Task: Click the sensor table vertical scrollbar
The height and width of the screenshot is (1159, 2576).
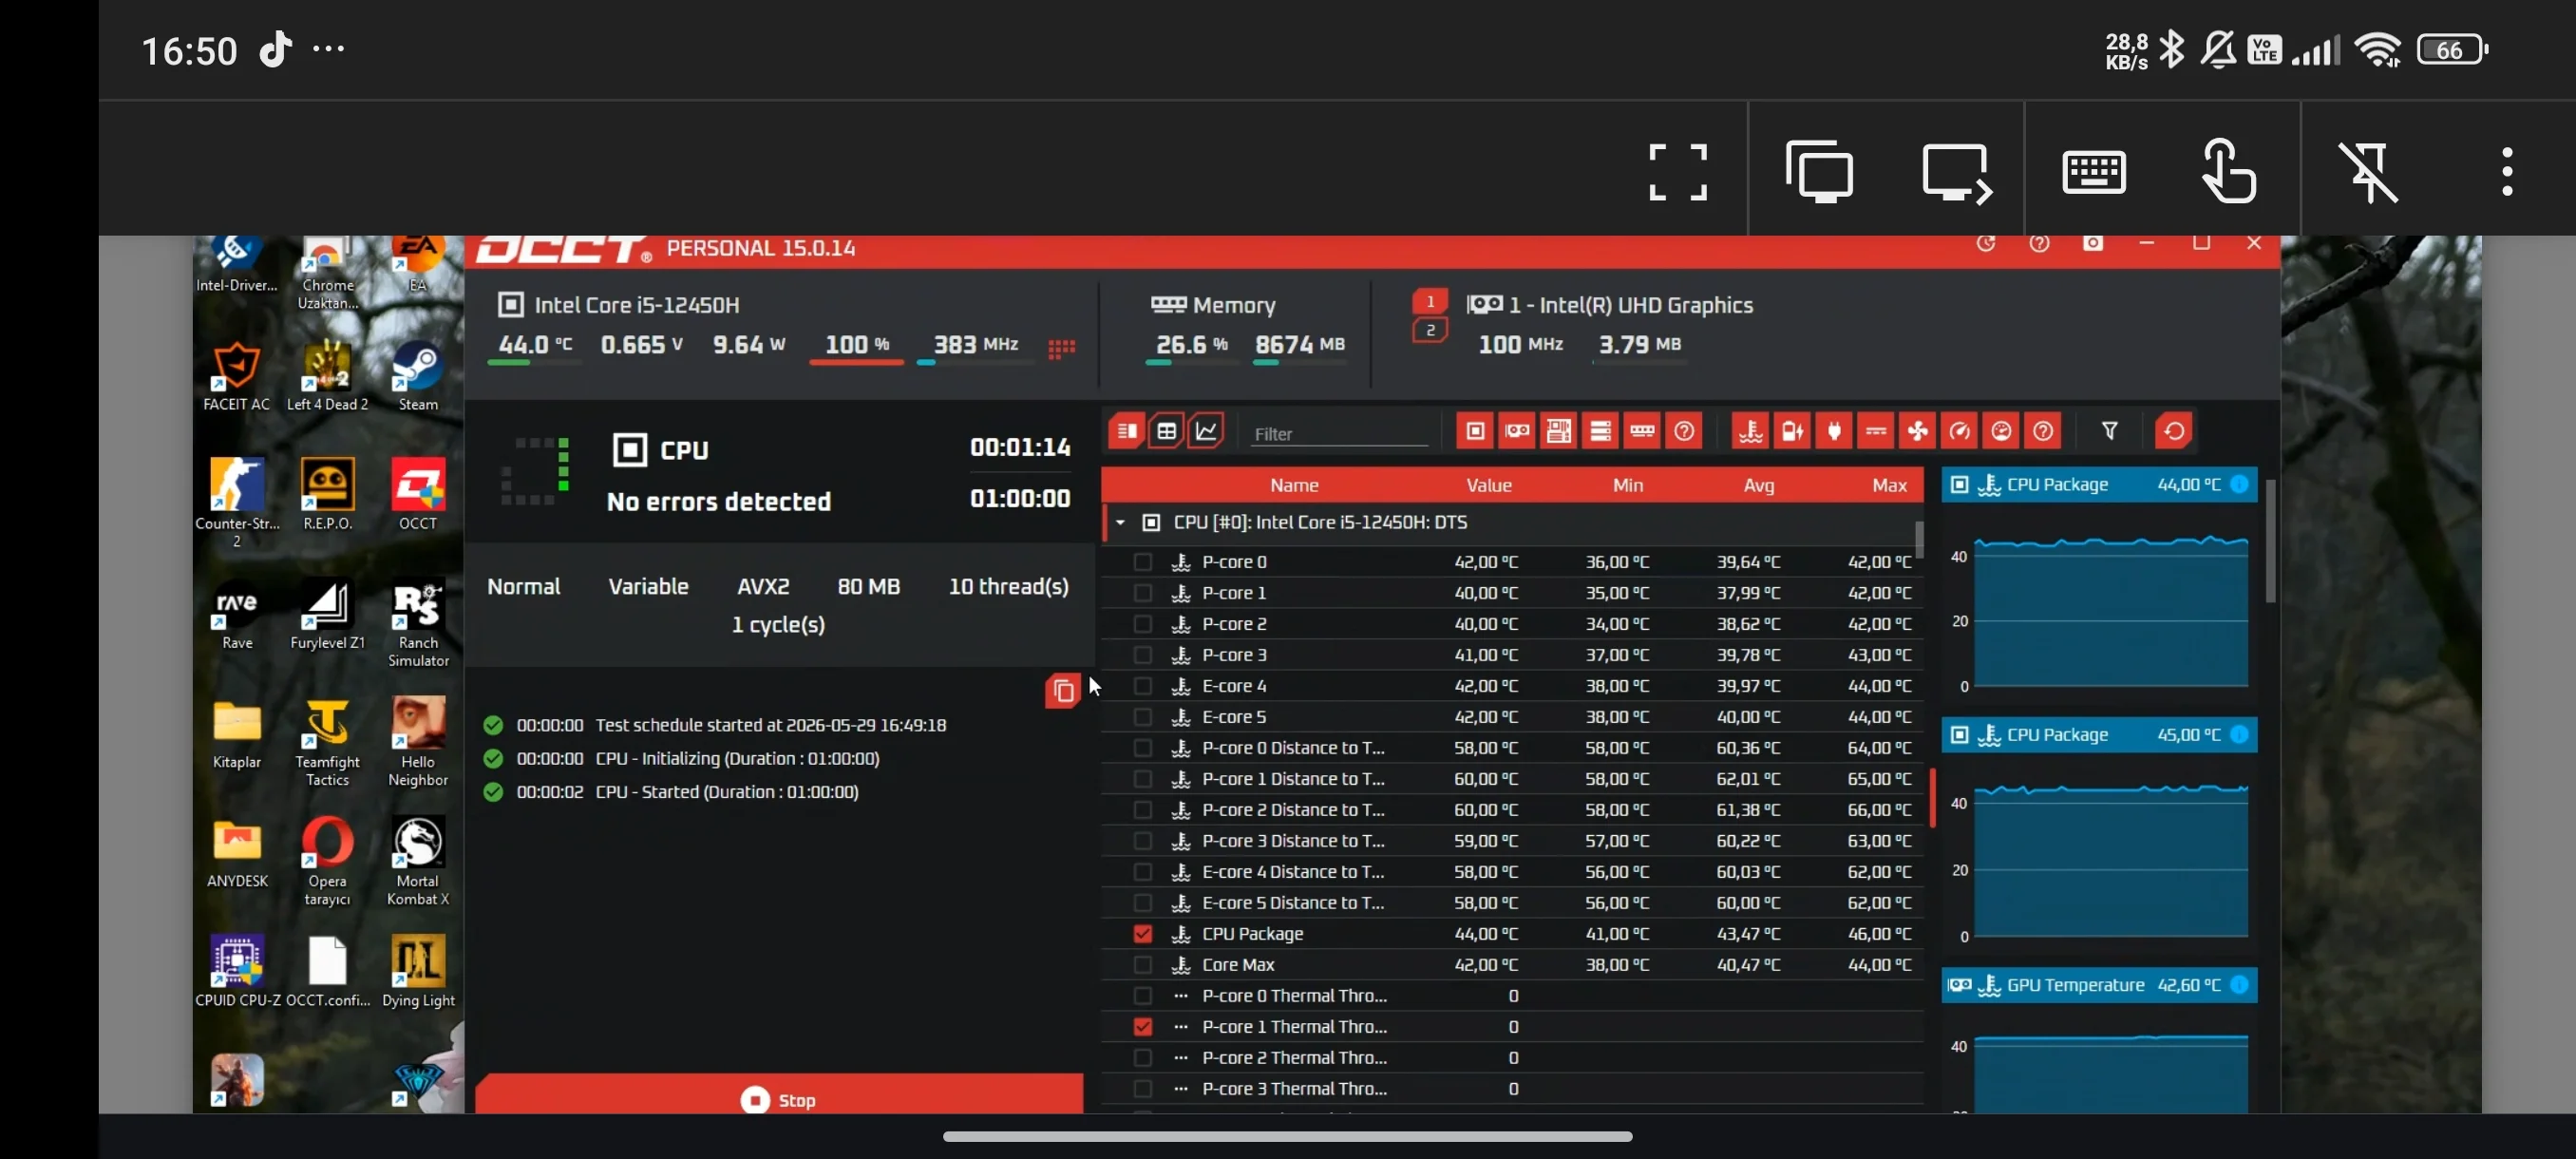Action: [x=1918, y=540]
